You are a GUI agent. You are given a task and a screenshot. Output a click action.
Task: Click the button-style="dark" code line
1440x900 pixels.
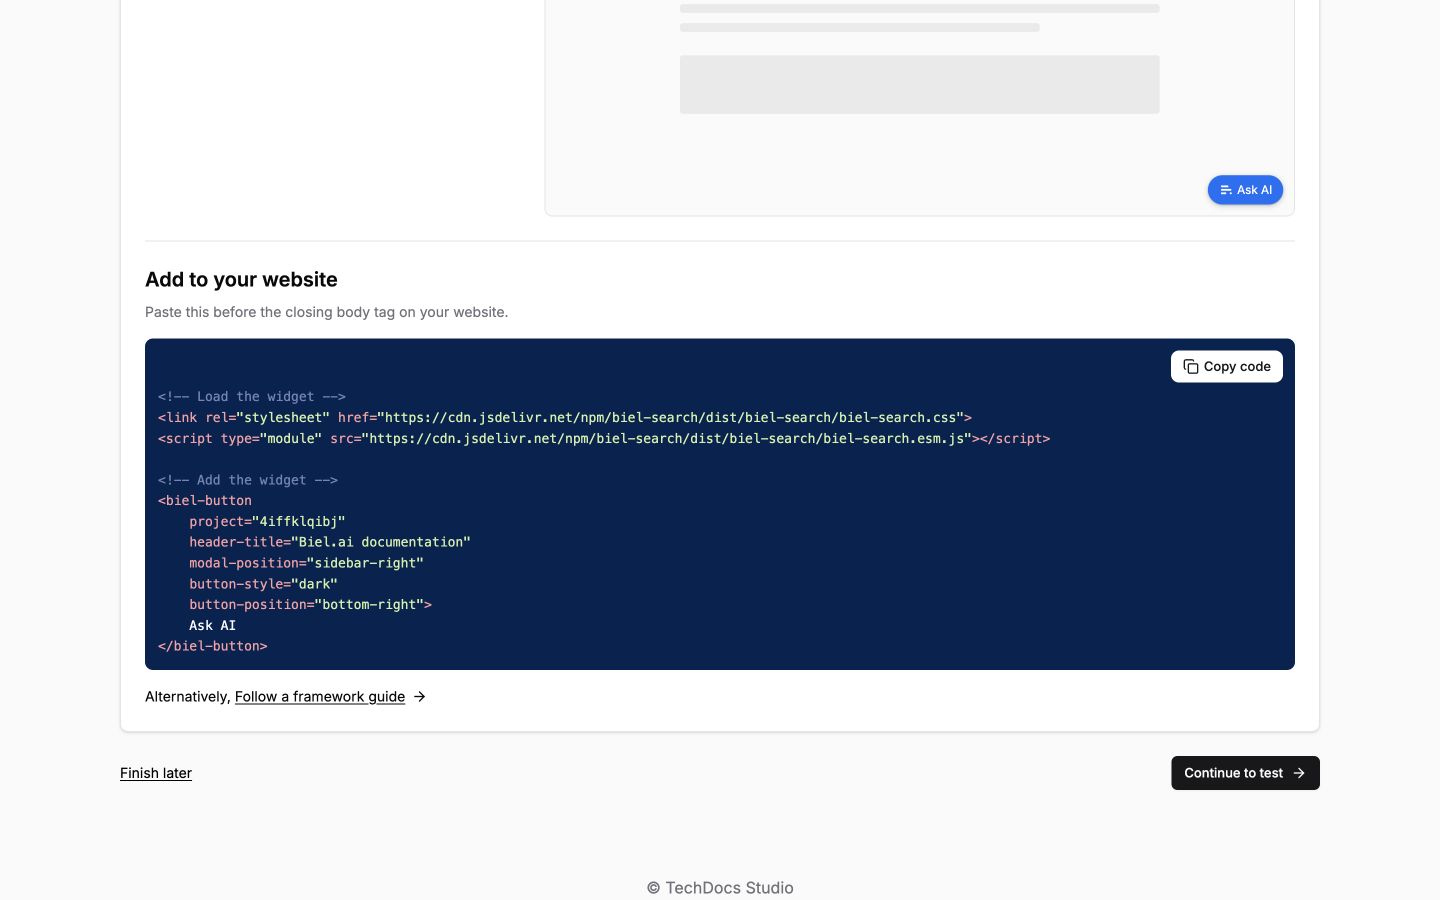pos(263,584)
